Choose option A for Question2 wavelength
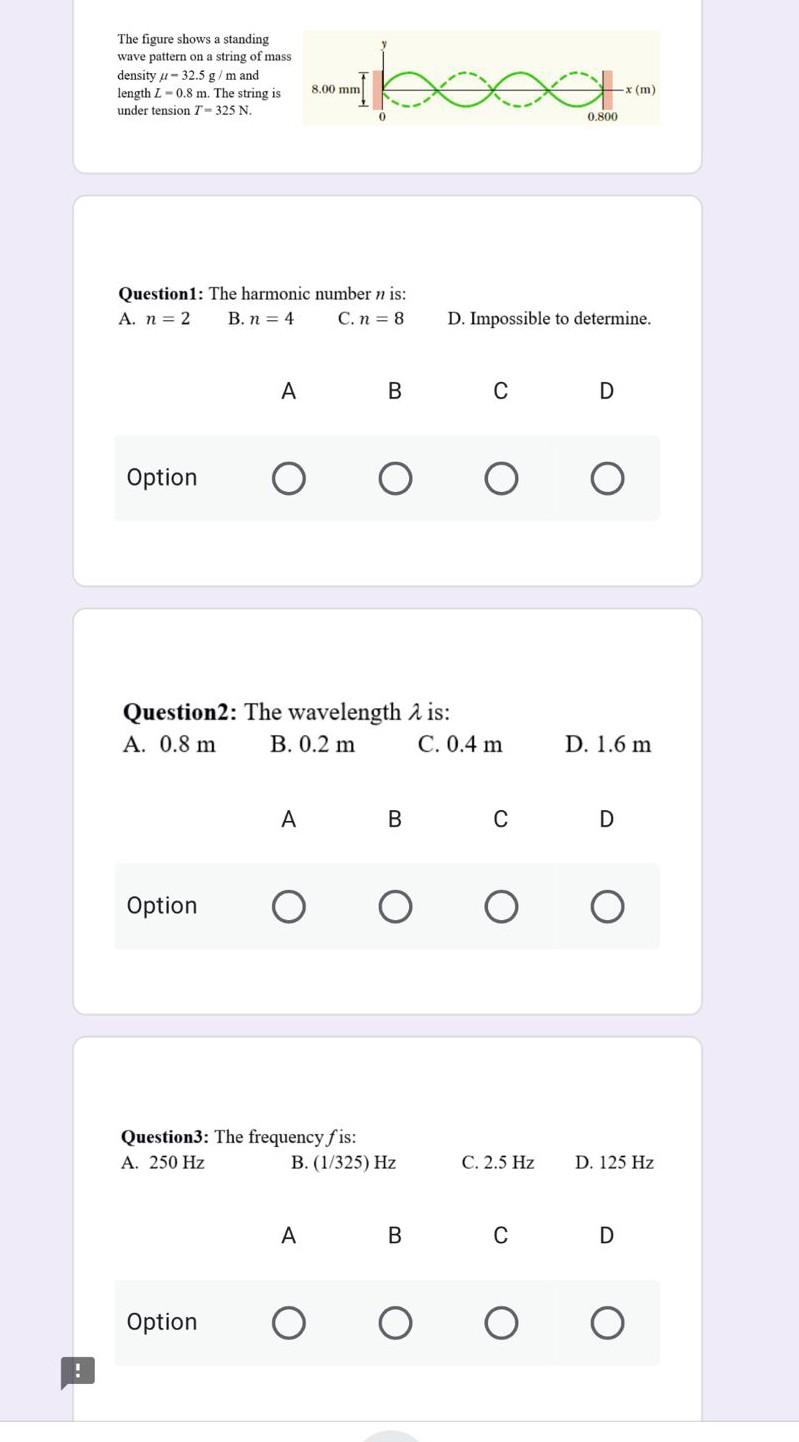 289,907
